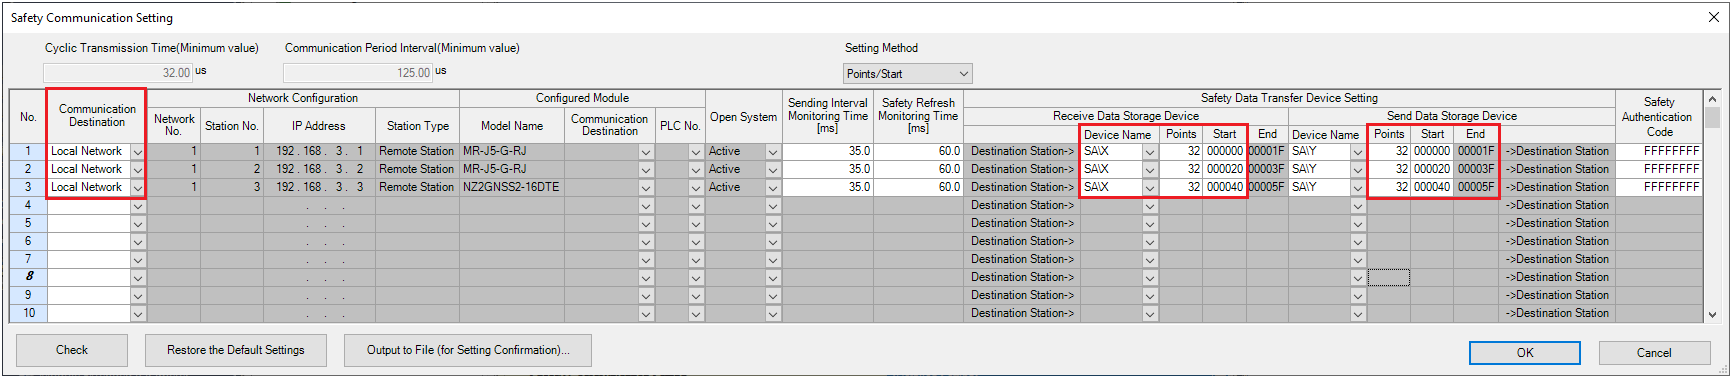
Task: Expand row 1 Open System Active dropdown
Action: [x=772, y=152]
